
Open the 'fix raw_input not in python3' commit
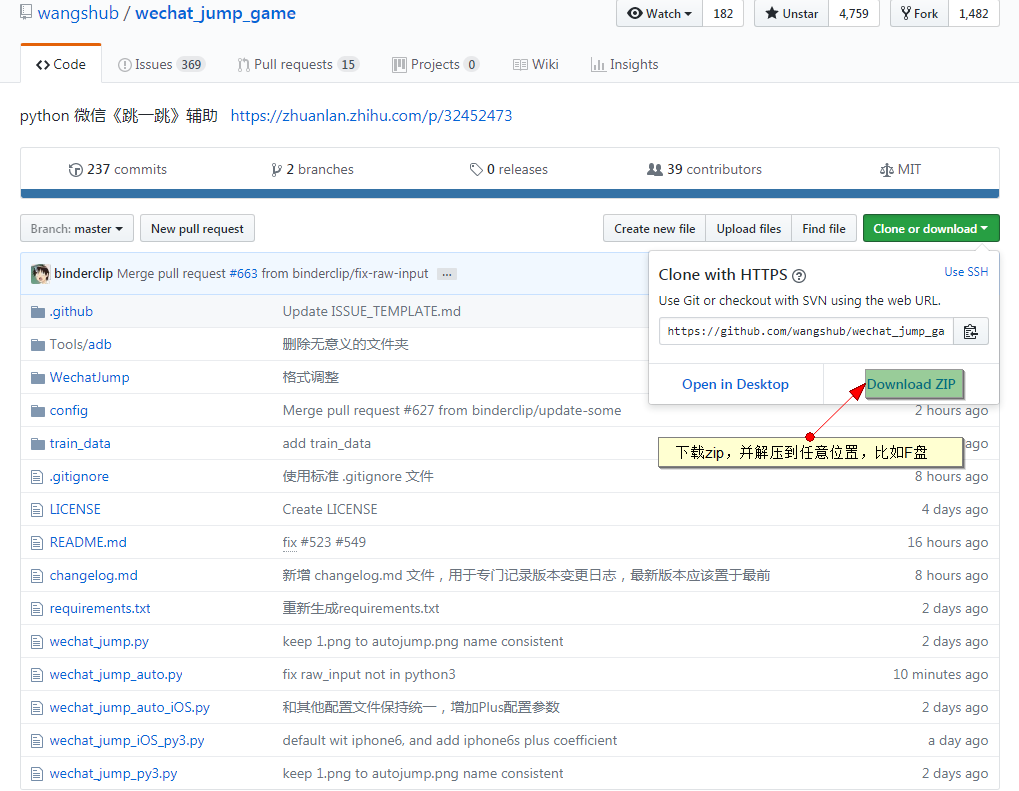pos(368,675)
